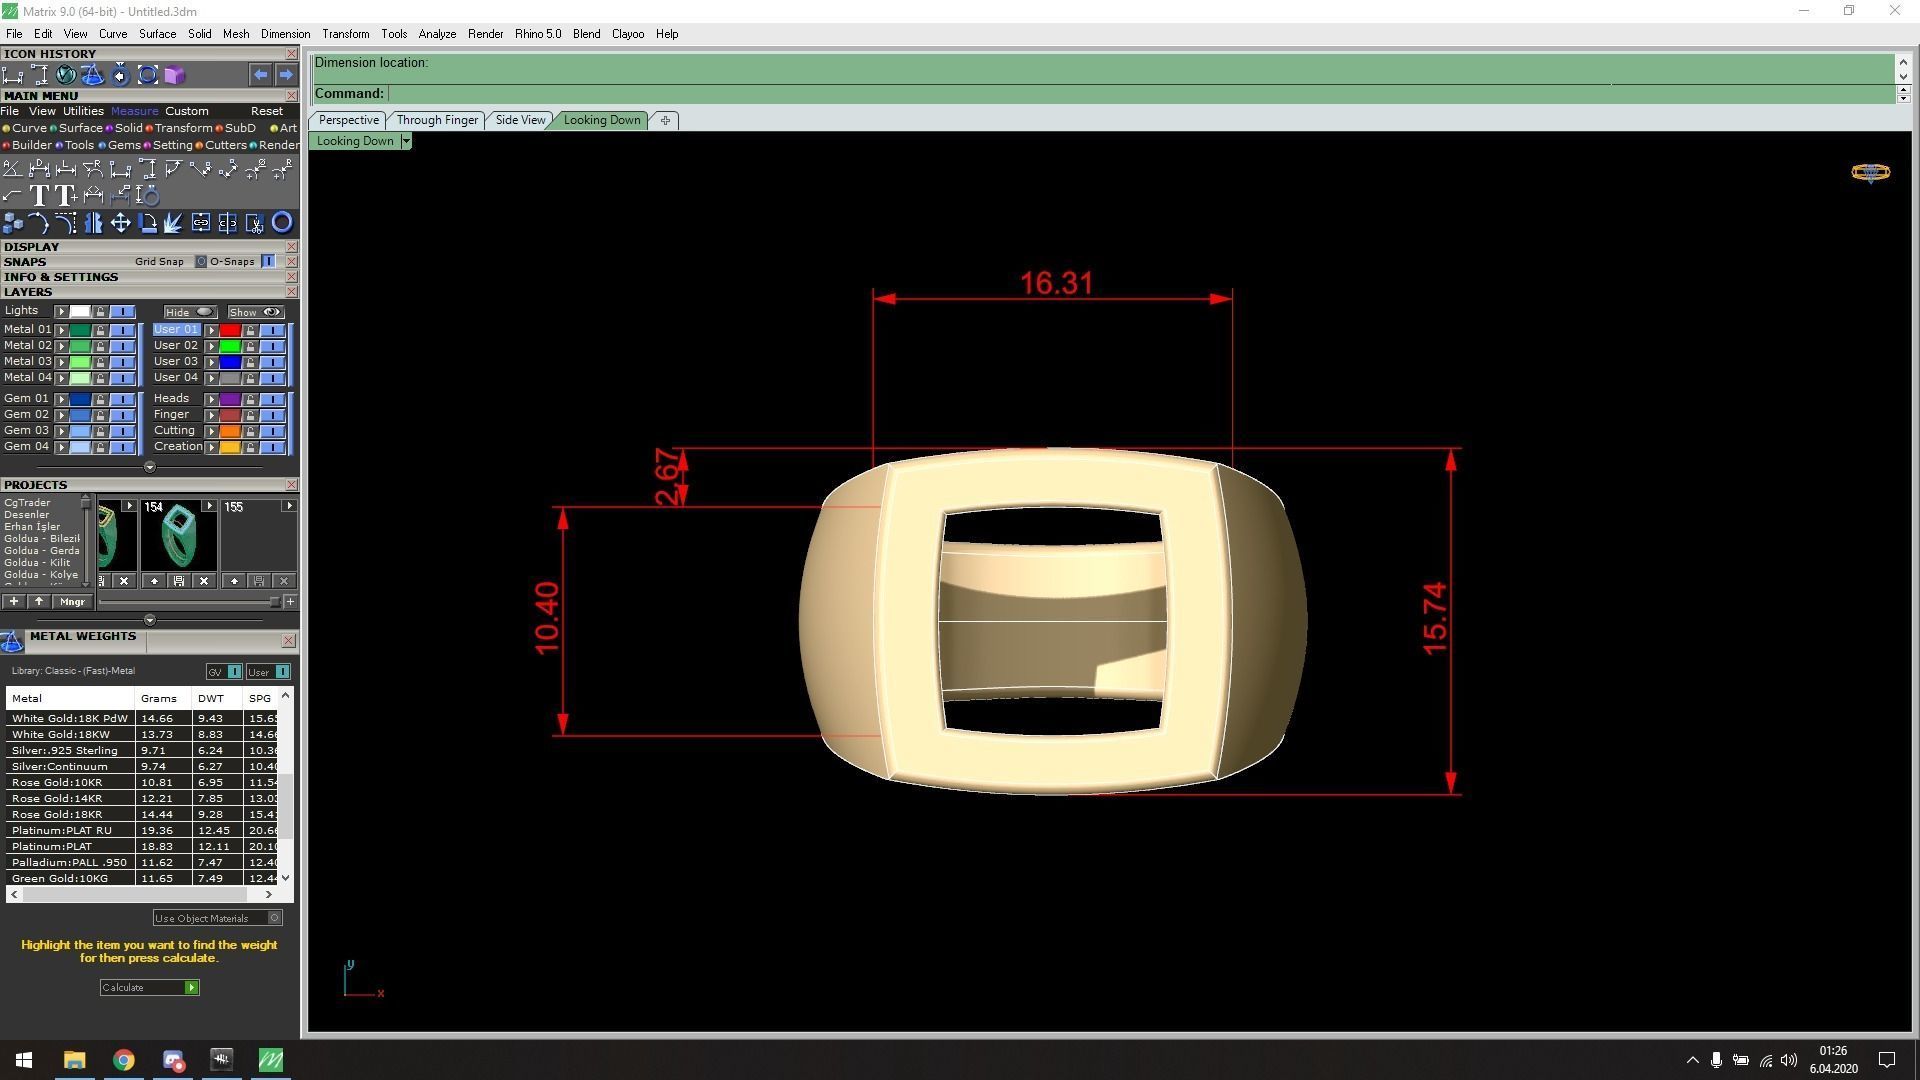Show hidden icons in system tray

coord(1692,1060)
